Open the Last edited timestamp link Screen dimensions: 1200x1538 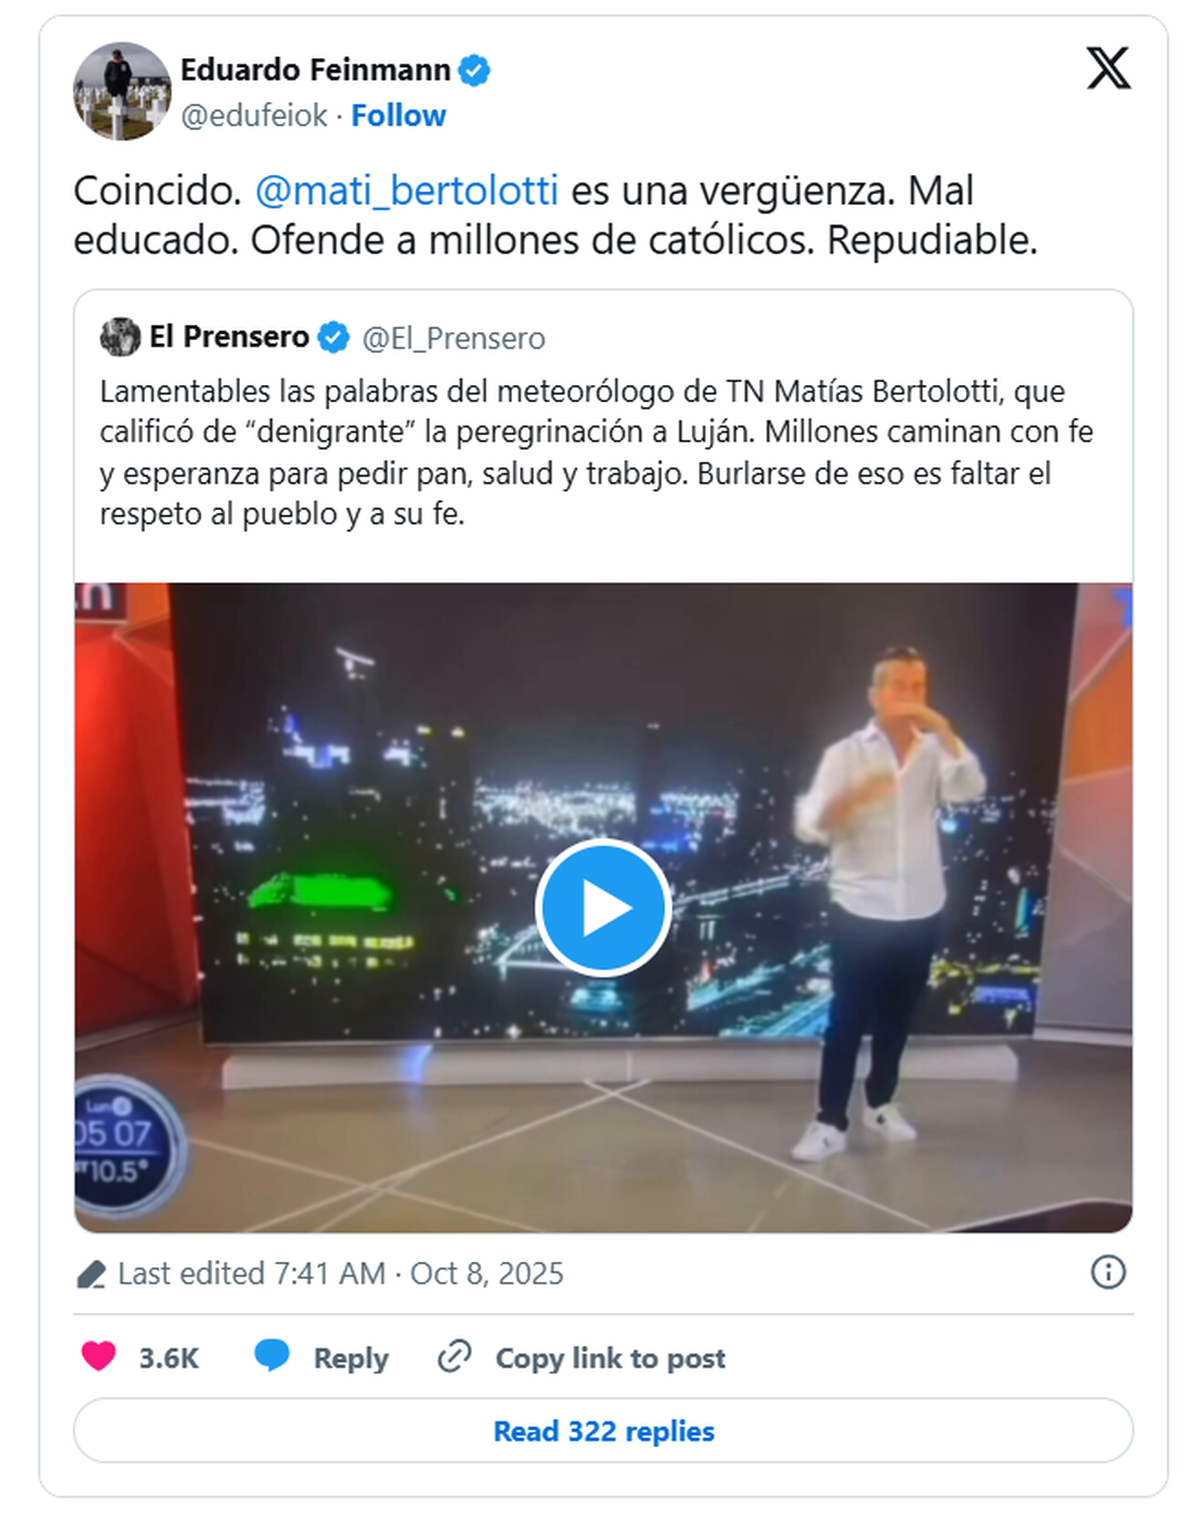340,1273
